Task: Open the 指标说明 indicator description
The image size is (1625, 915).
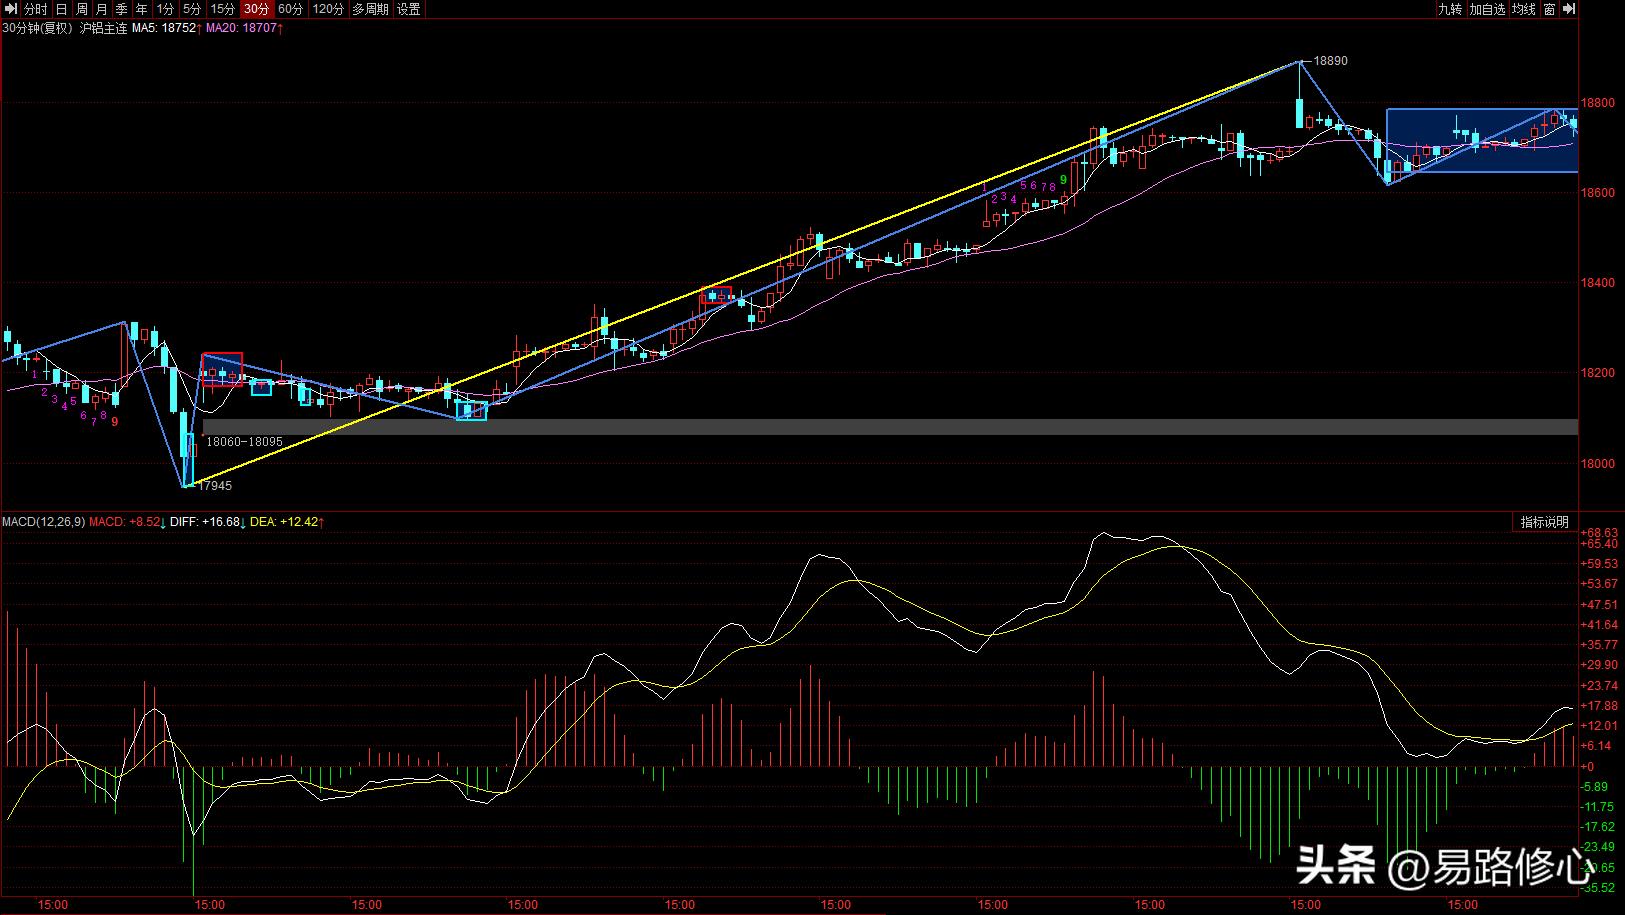Action: pos(1544,522)
